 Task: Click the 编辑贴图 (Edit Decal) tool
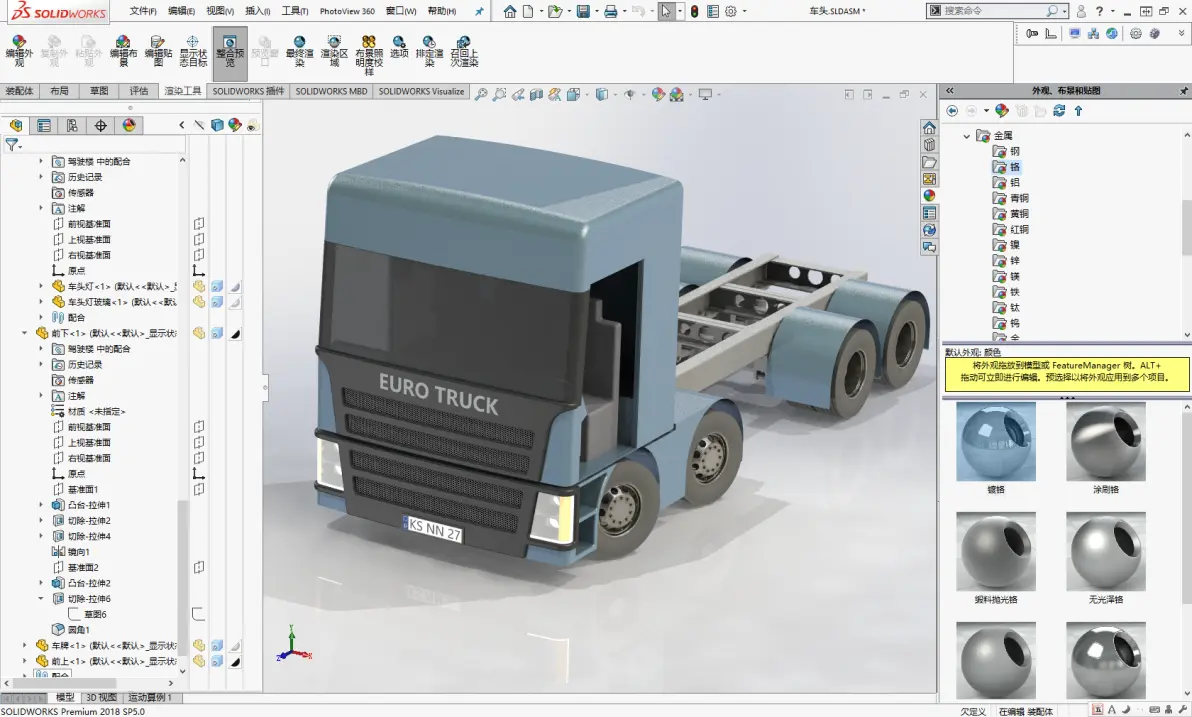[157, 51]
